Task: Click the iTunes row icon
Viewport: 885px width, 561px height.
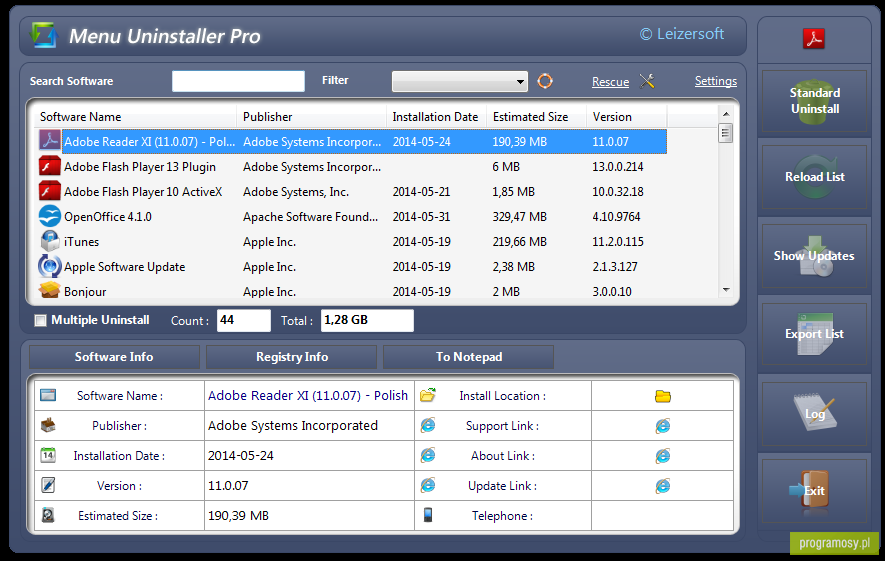Action: (x=50, y=241)
